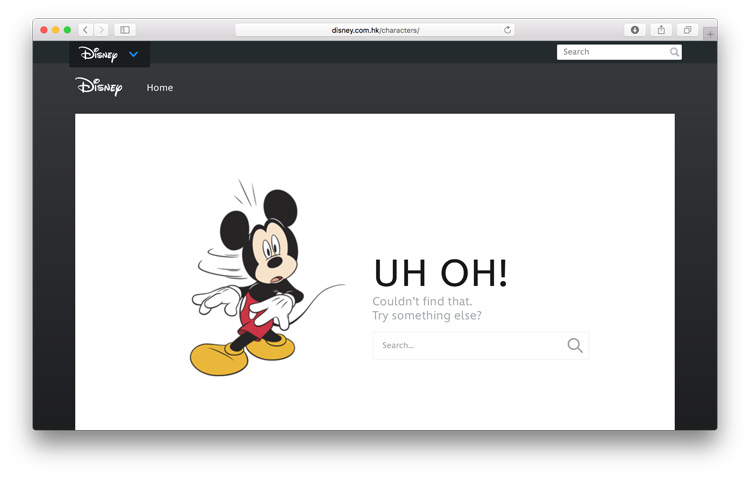Screen dimensions: 750x477
Task: Expand the blue chevron beside the Disney logo
Action: 133,54
